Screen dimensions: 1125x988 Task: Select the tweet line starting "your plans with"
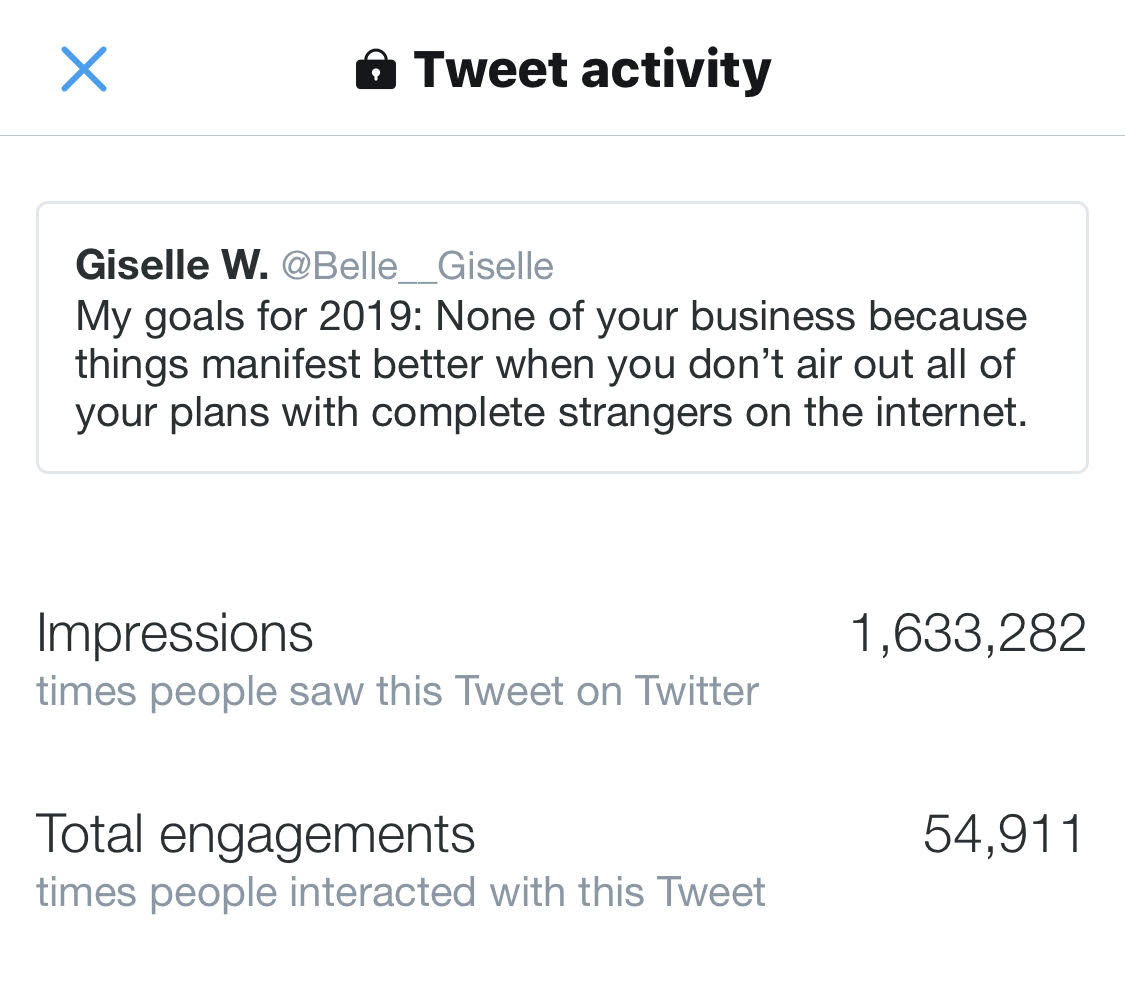(x=551, y=413)
